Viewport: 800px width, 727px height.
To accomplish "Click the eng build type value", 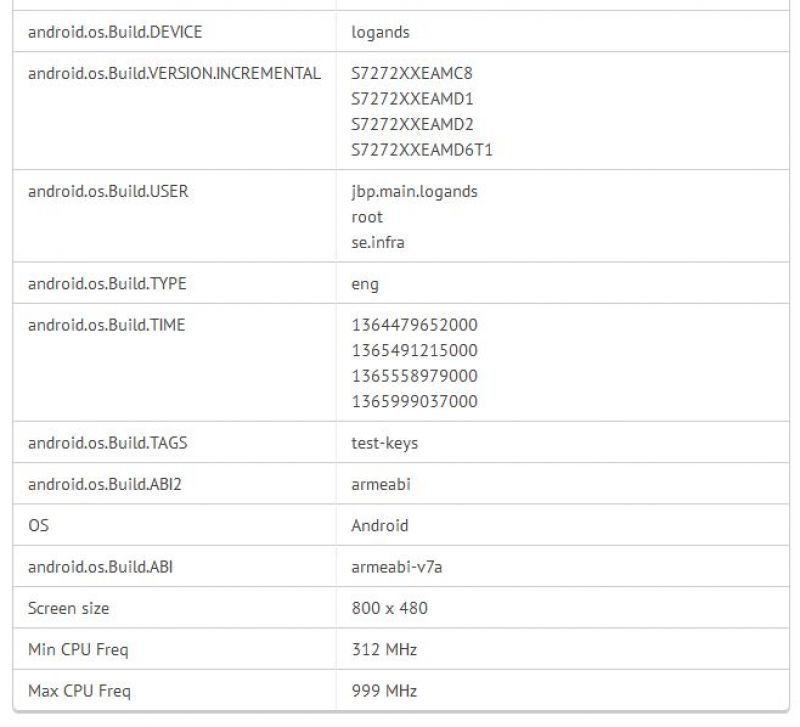I will pyautogui.click(x=365, y=285).
